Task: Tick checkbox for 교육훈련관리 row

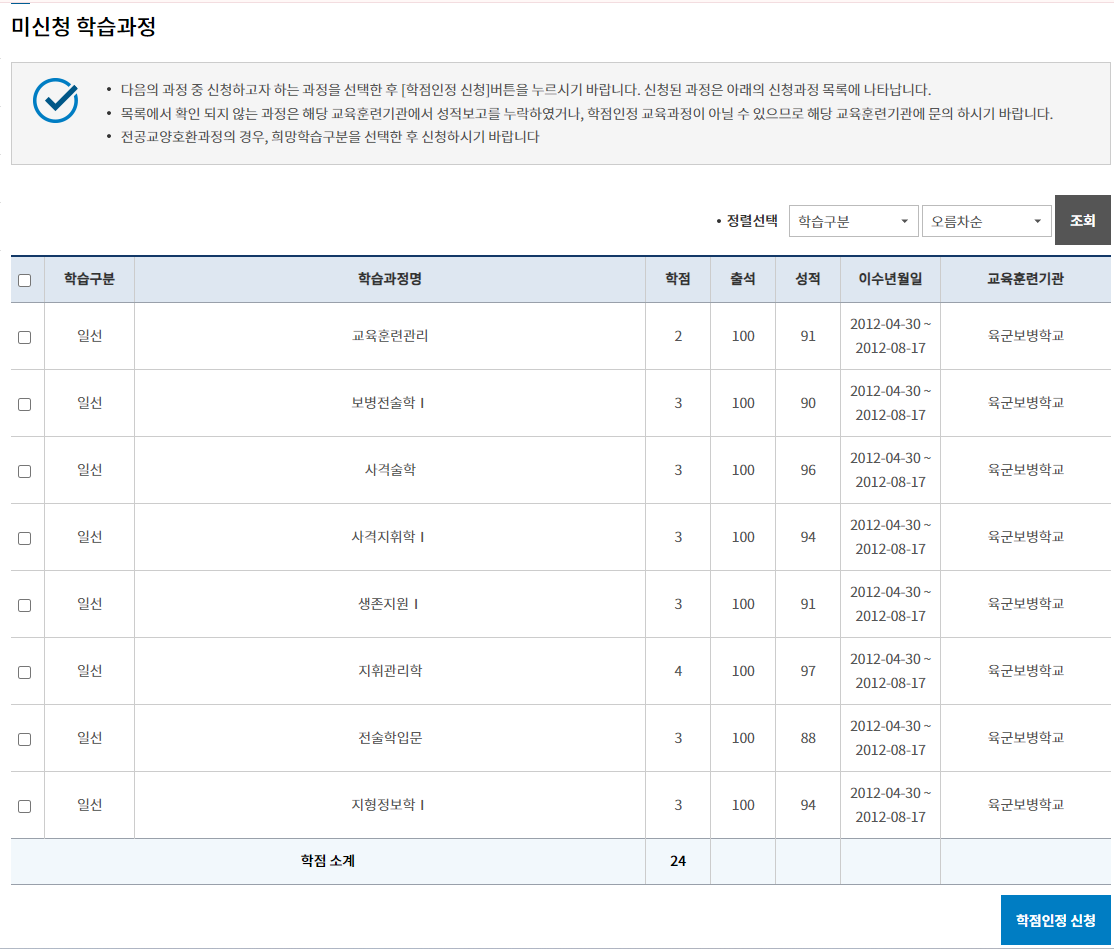Action: click(25, 337)
